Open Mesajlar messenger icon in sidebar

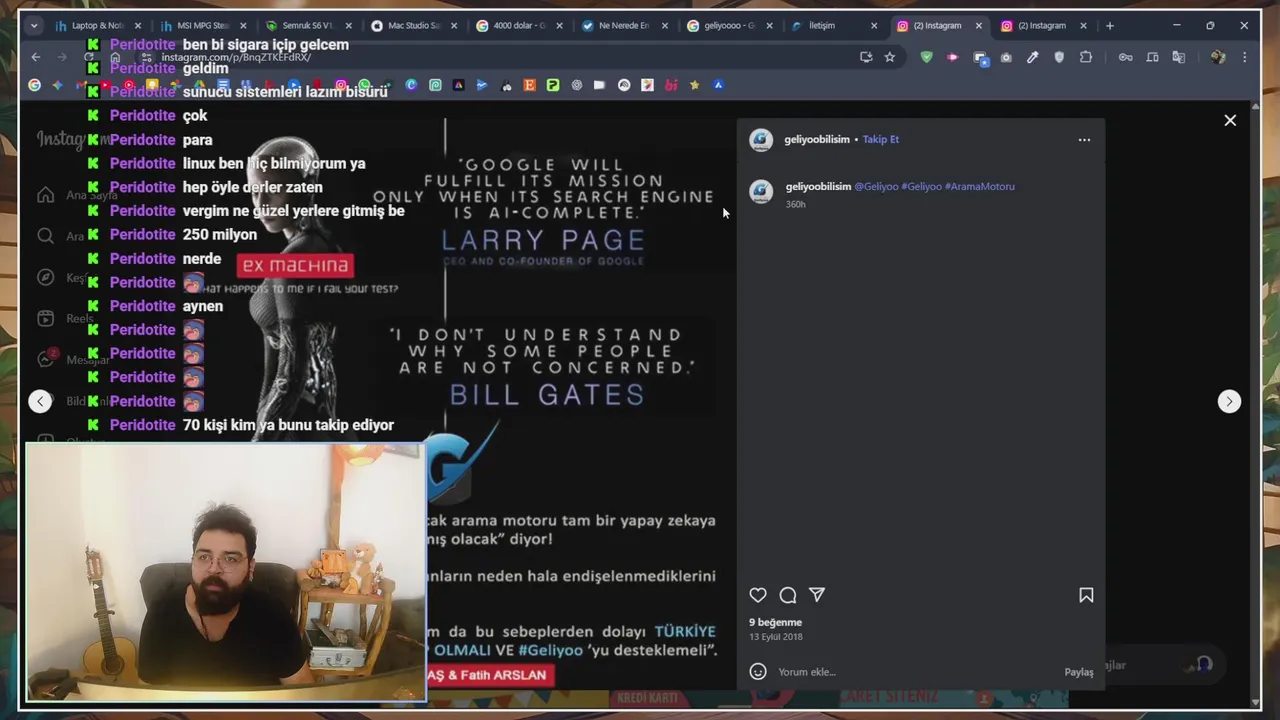click(x=46, y=359)
